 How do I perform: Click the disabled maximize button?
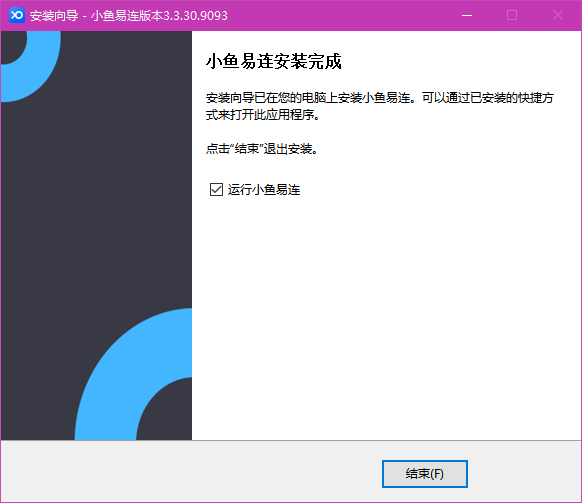512,16
